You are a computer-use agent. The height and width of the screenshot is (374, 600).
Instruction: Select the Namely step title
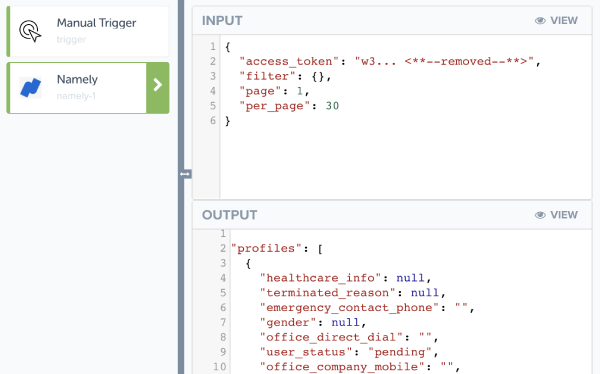click(x=77, y=79)
